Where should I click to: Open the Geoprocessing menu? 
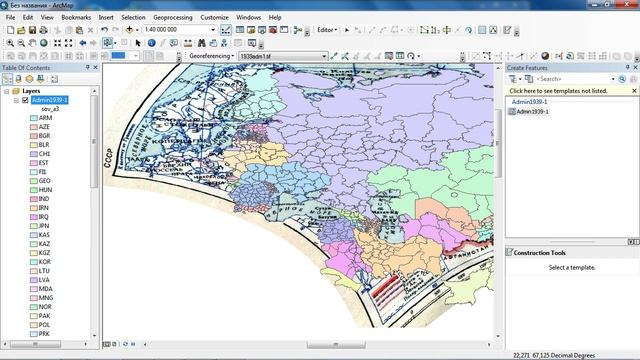tap(173, 18)
